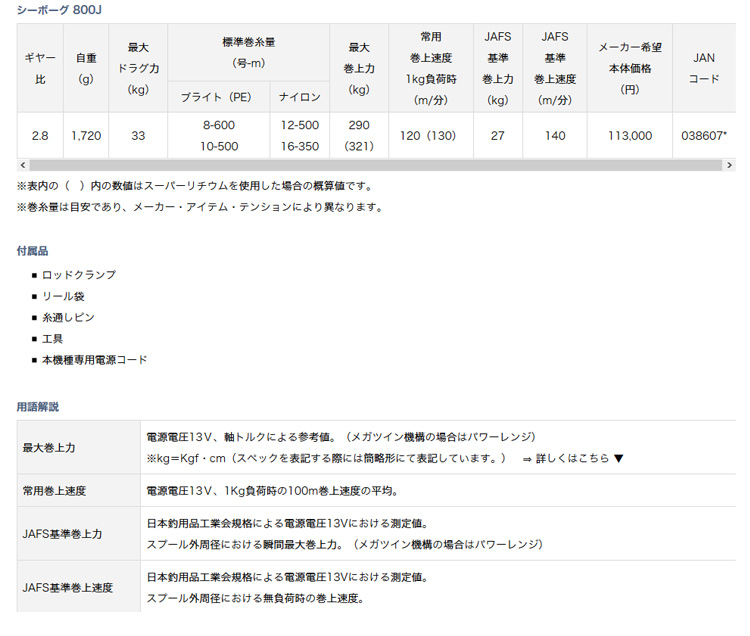Image resolution: width=750 pixels, height=636 pixels.
Task: Click the 付属品 section heading
Action: [33, 251]
